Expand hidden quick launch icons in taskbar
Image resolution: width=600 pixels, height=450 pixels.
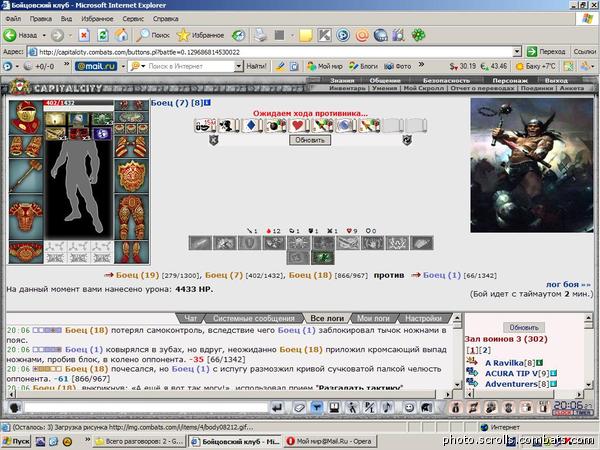tap(87, 440)
